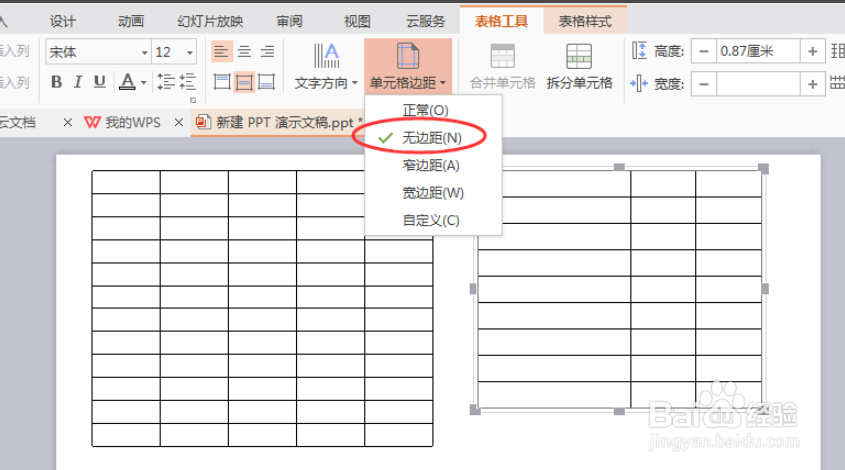Select 无边距(N) margin option
The height and width of the screenshot is (470, 845).
point(433,138)
